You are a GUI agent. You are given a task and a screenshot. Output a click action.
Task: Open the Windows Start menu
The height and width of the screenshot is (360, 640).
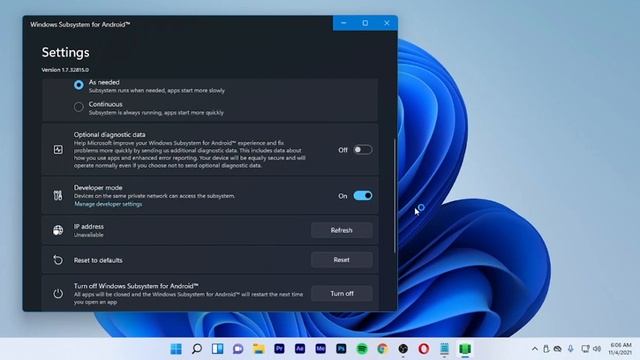pyautogui.click(x=176, y=349)
